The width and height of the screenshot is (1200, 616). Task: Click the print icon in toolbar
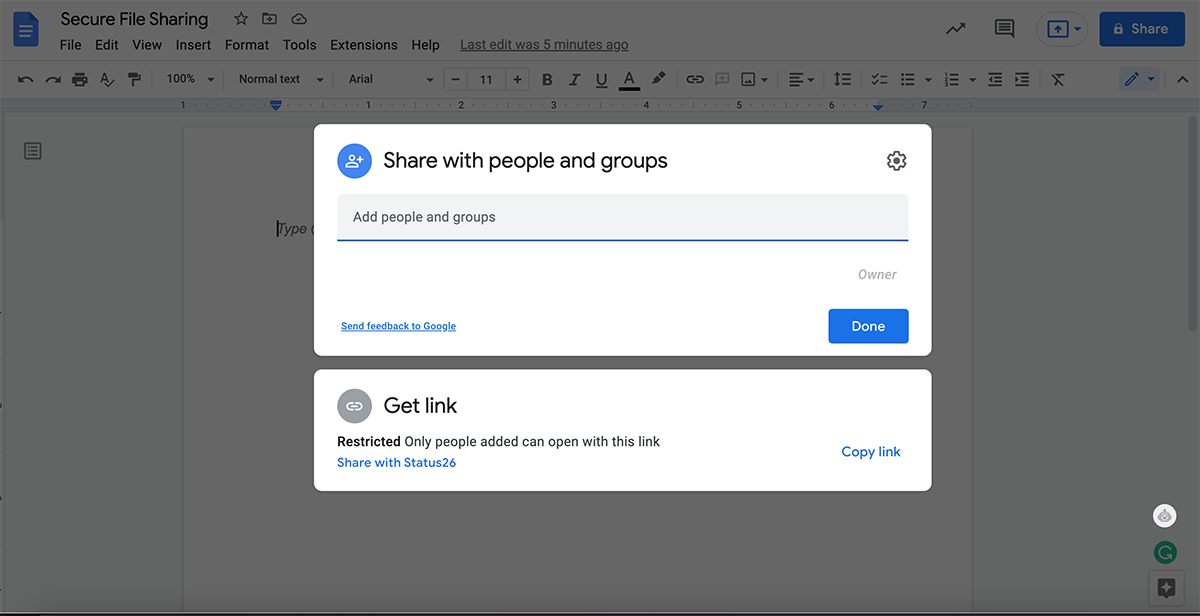click(x=80, y=79)
